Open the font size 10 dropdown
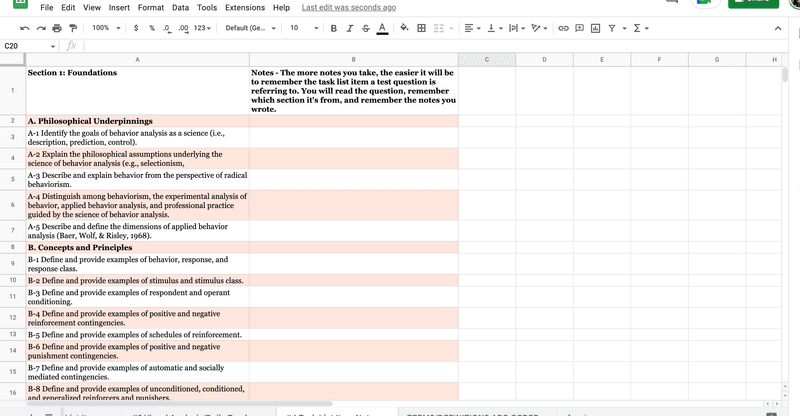The width and height of the screenshot is (800, 416). (x=304, y=28)
